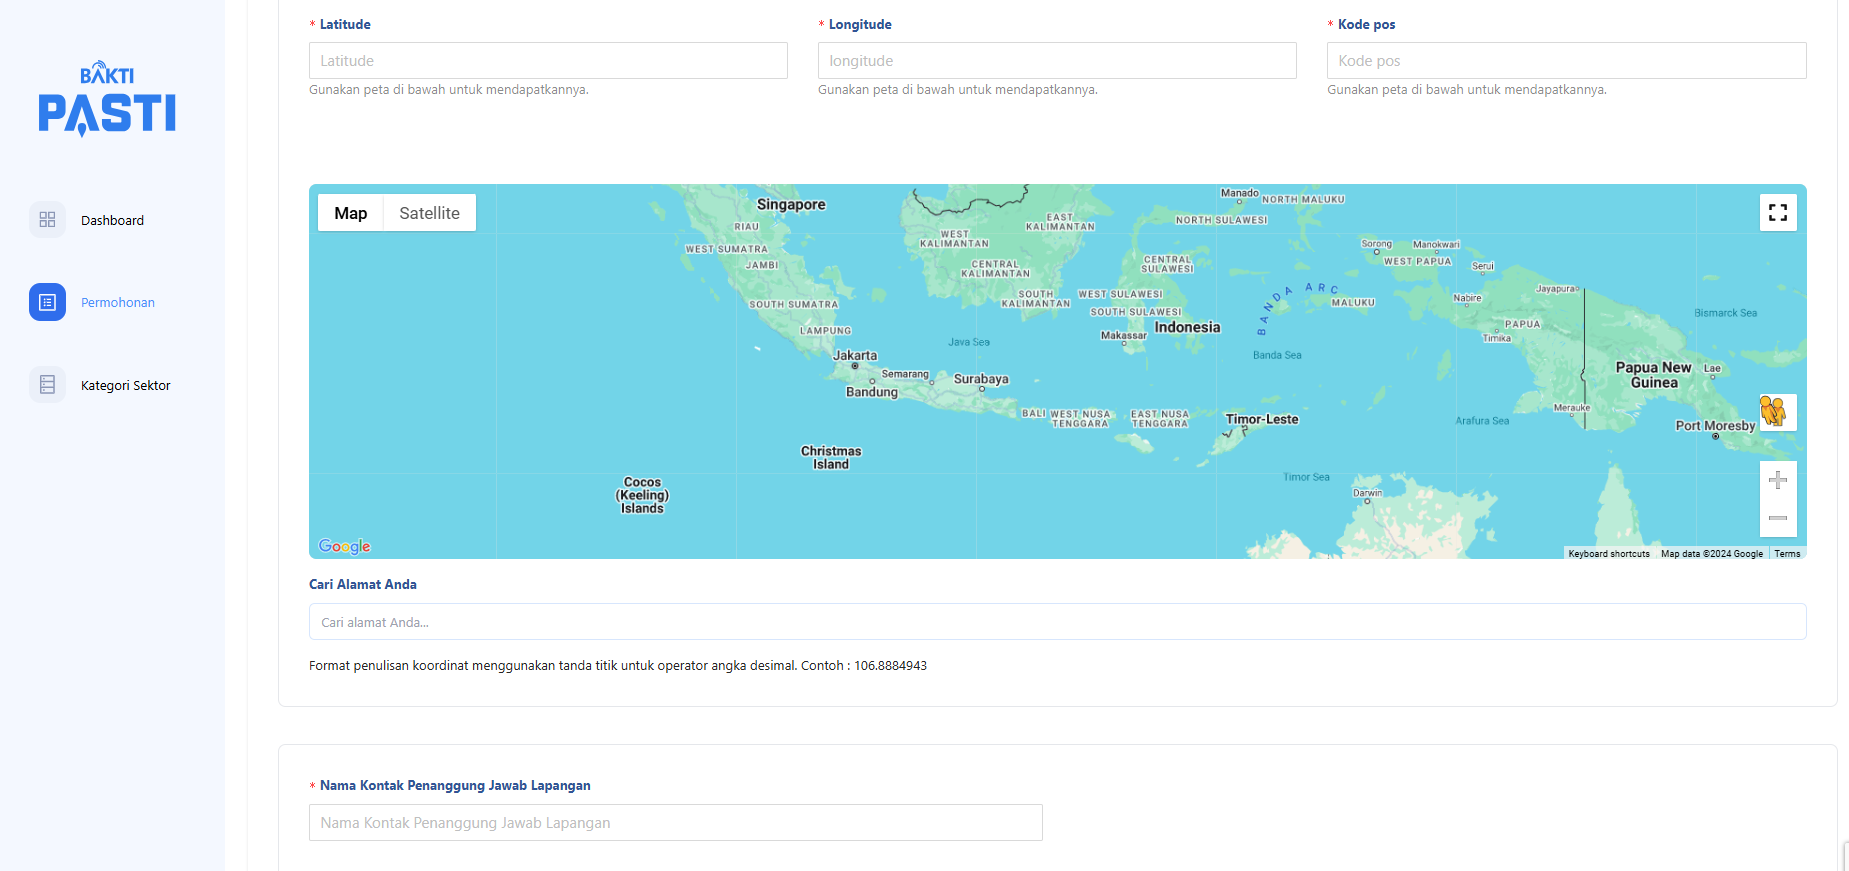Click the Permohonan list icon
The image size is (1849, 871).
coord(47,302)
